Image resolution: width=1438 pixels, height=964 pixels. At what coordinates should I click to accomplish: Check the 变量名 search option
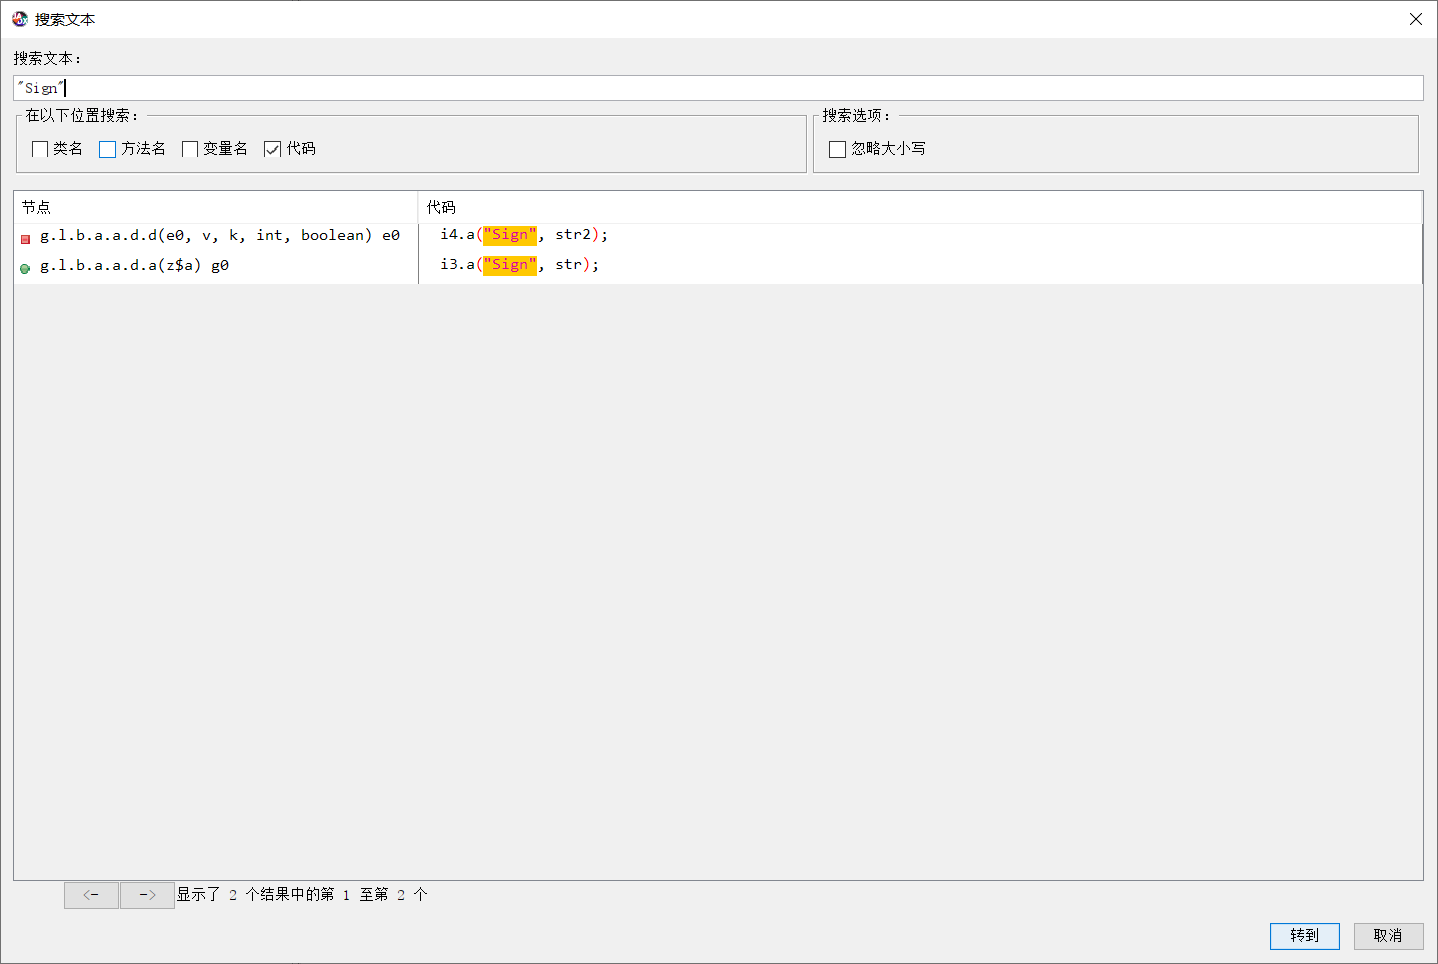[x=190, y=149]
